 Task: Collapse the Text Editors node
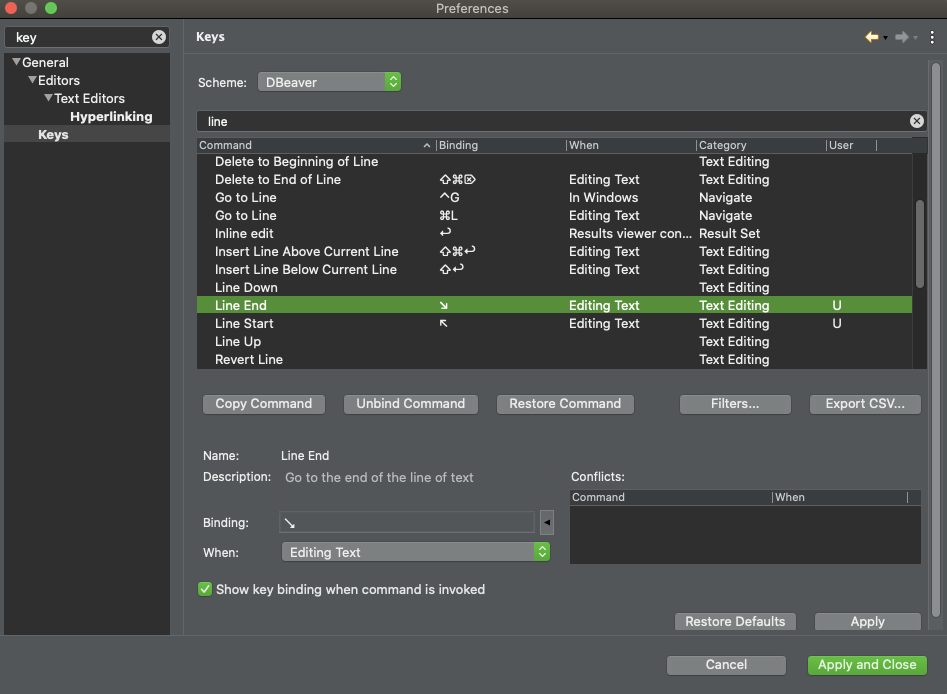click(x=48, y=98)
